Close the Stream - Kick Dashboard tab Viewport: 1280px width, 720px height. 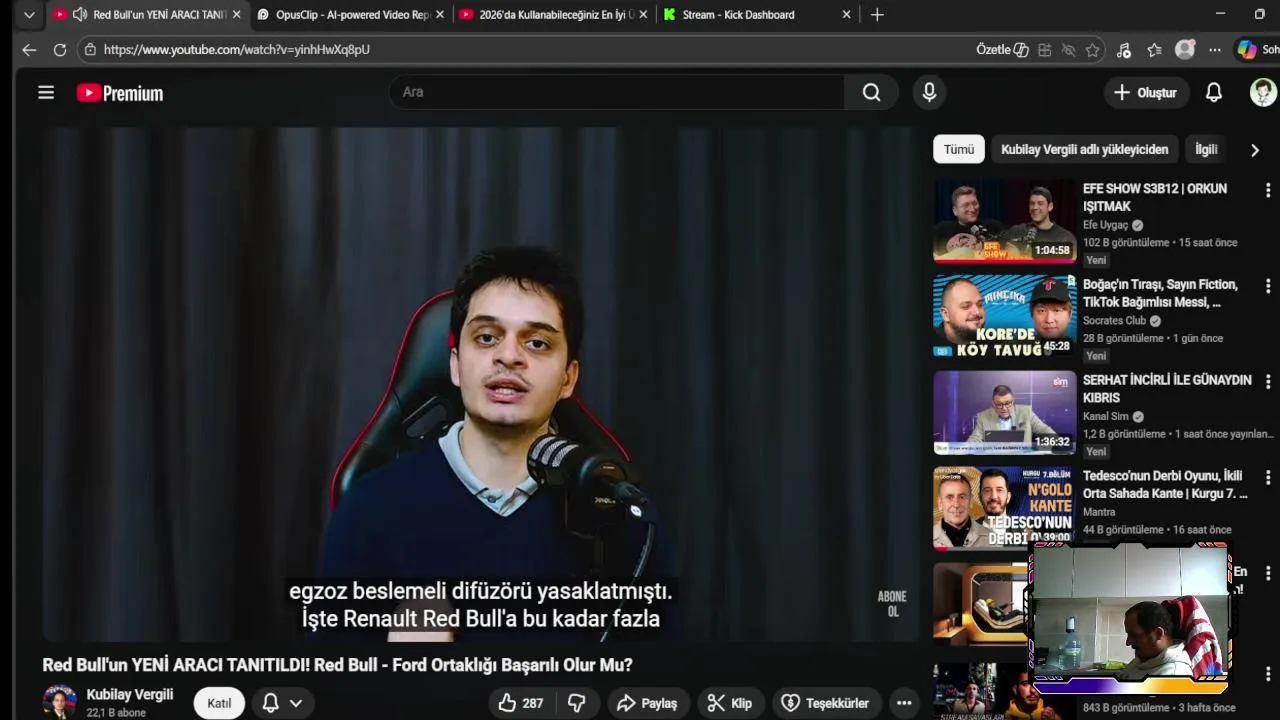847,15
